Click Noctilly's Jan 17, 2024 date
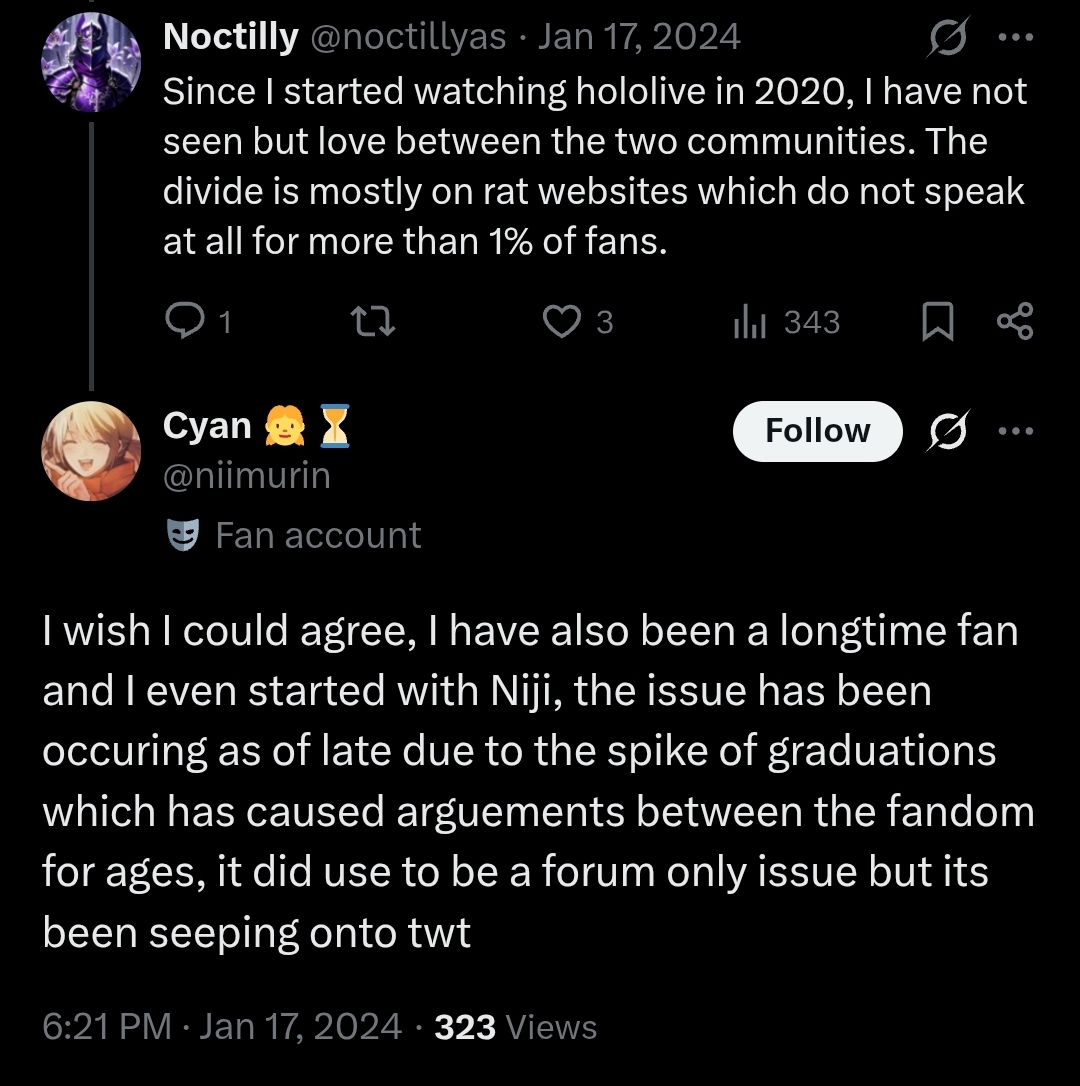 (640, 37)
